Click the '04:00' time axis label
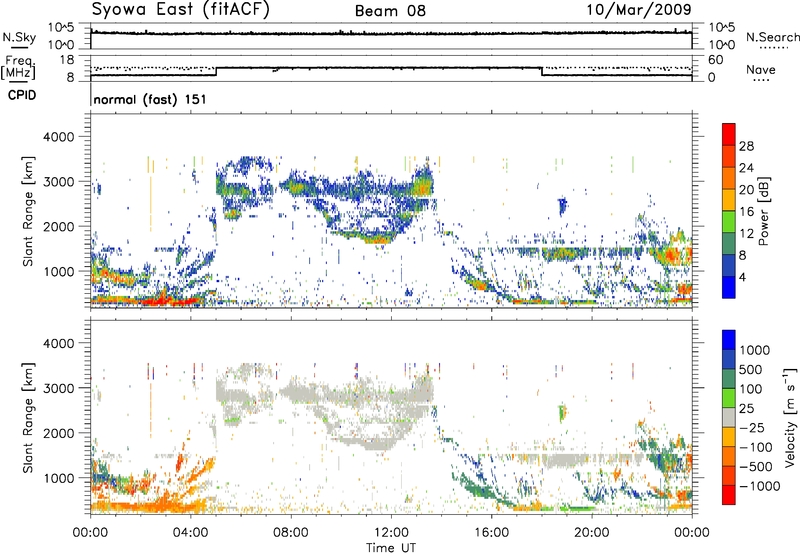The height and width of the screenshot is (554, 800). point(191,532)
